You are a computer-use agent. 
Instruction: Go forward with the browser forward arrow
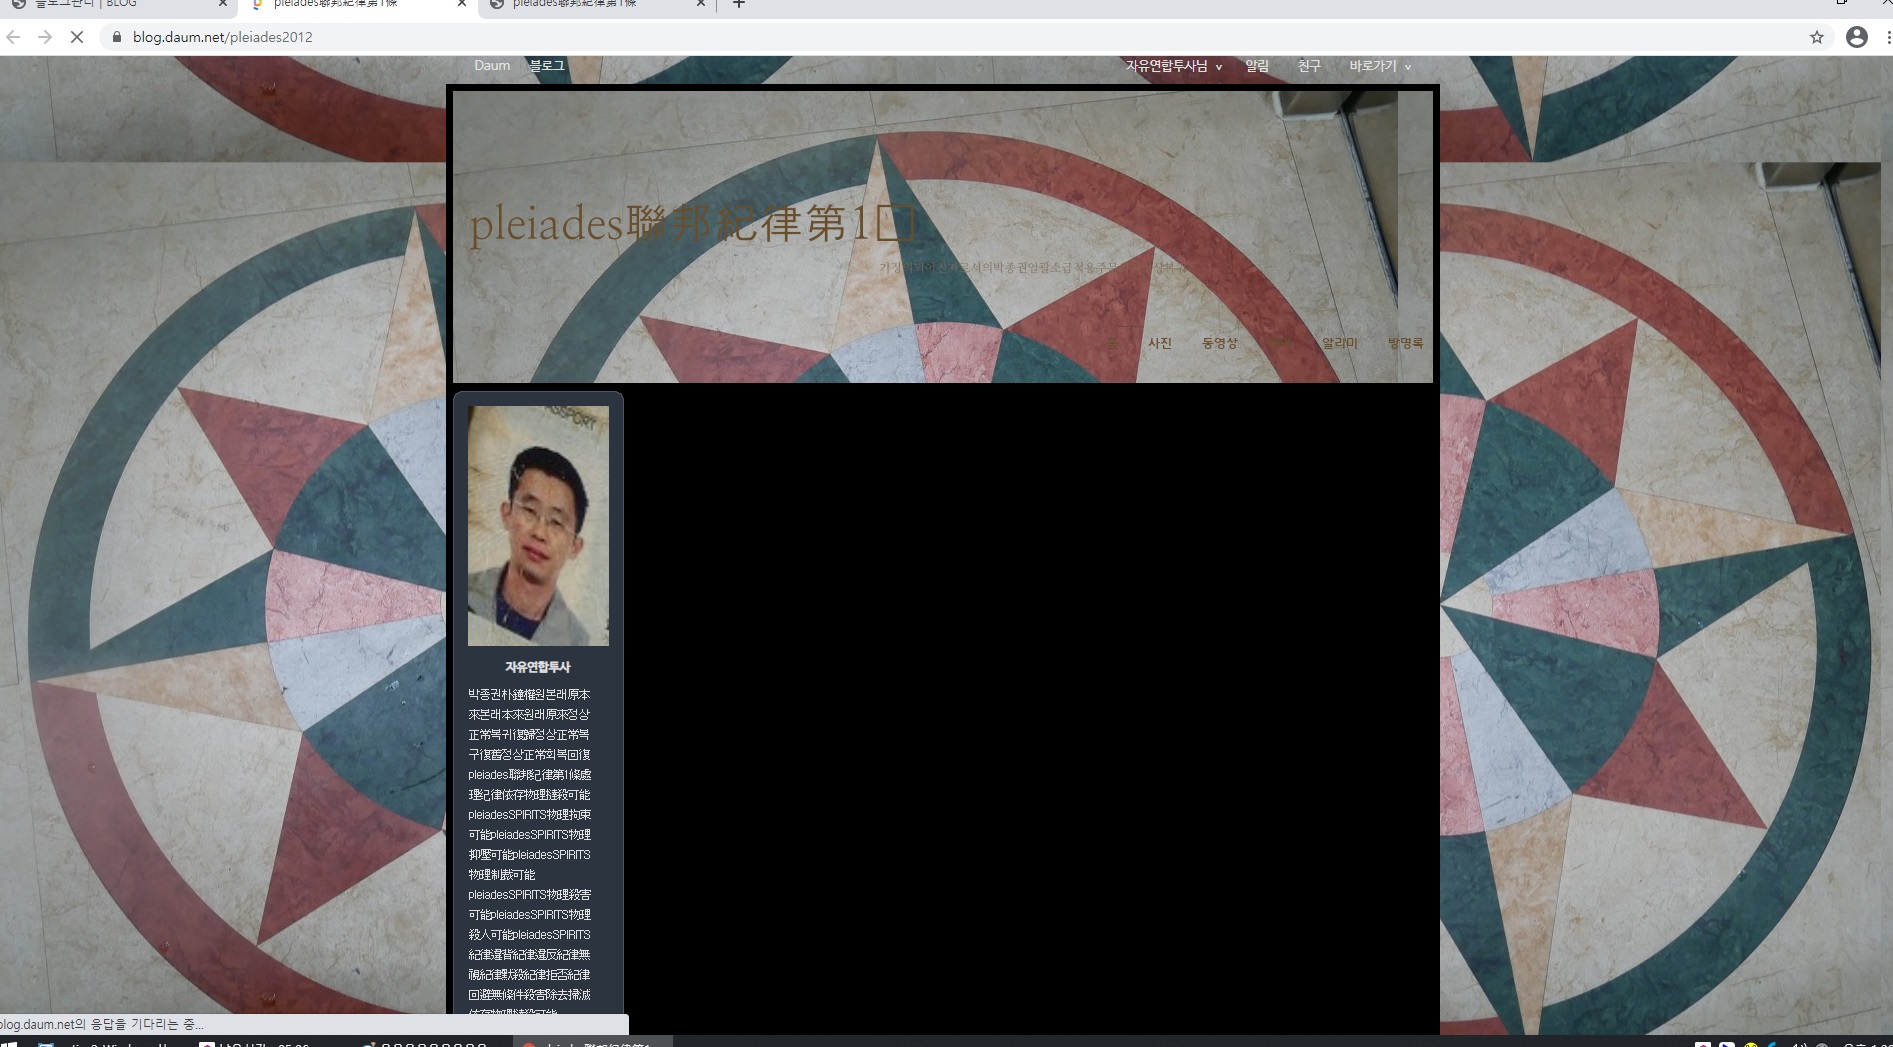45,37
